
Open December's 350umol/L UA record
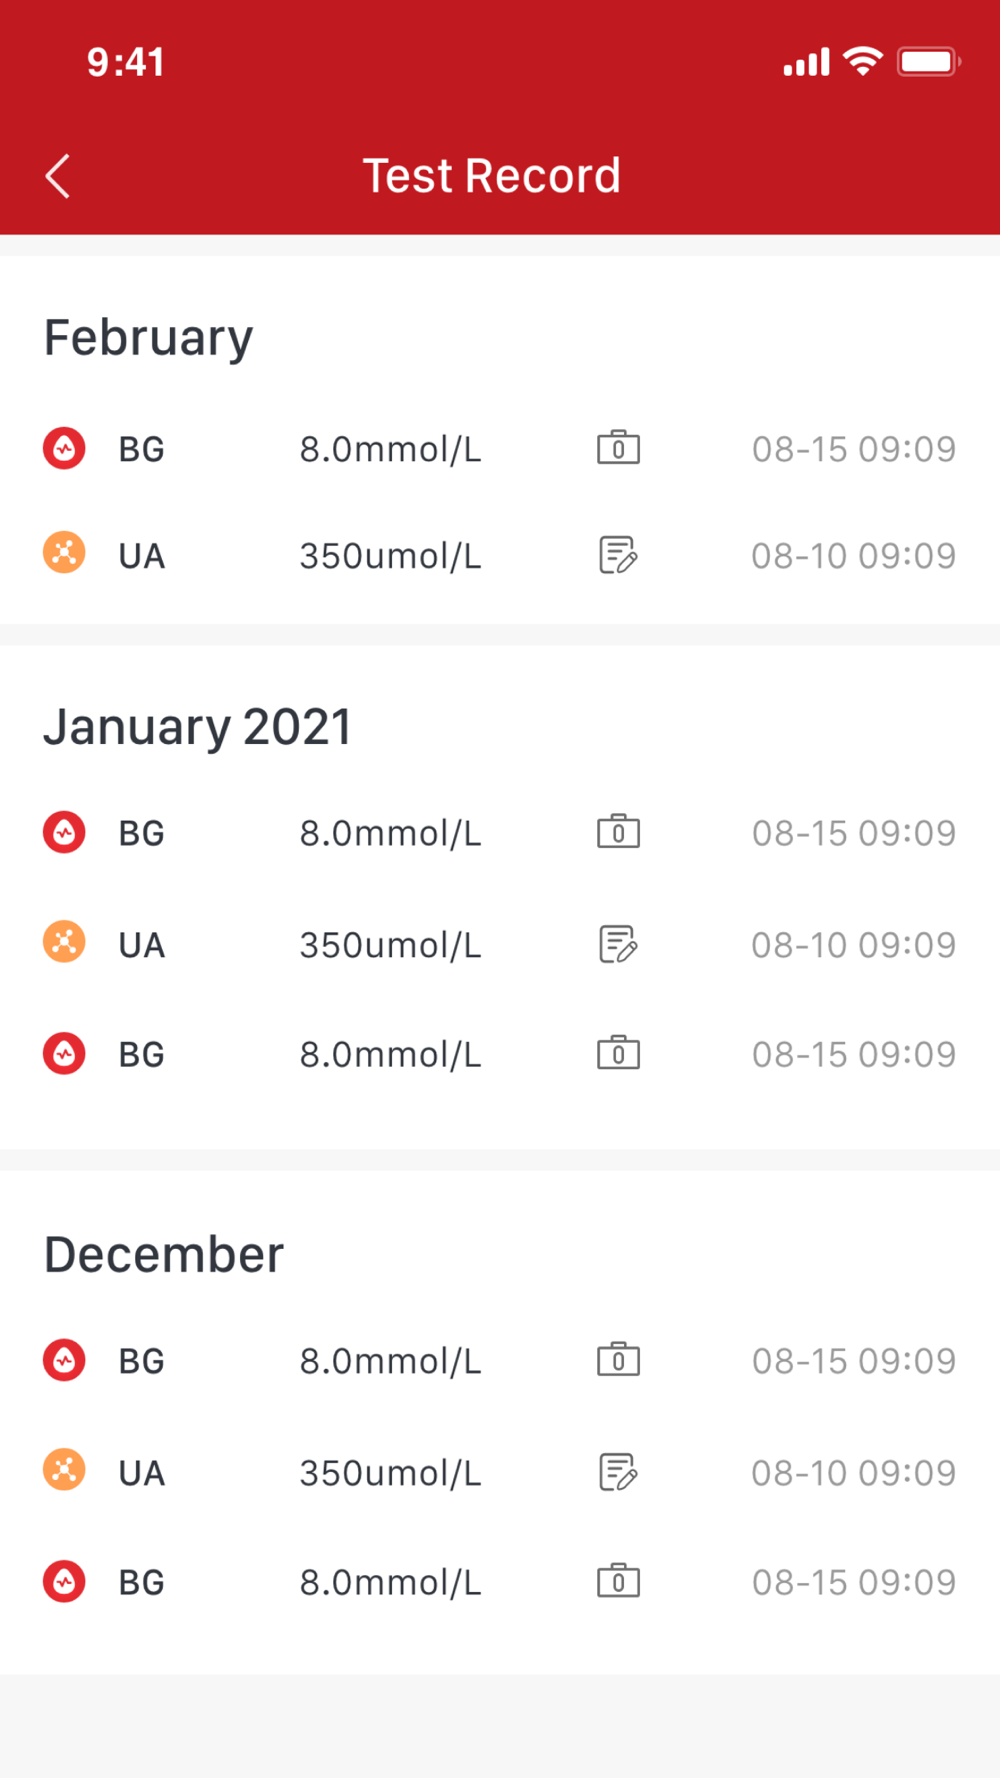[x=390, y=1473]
